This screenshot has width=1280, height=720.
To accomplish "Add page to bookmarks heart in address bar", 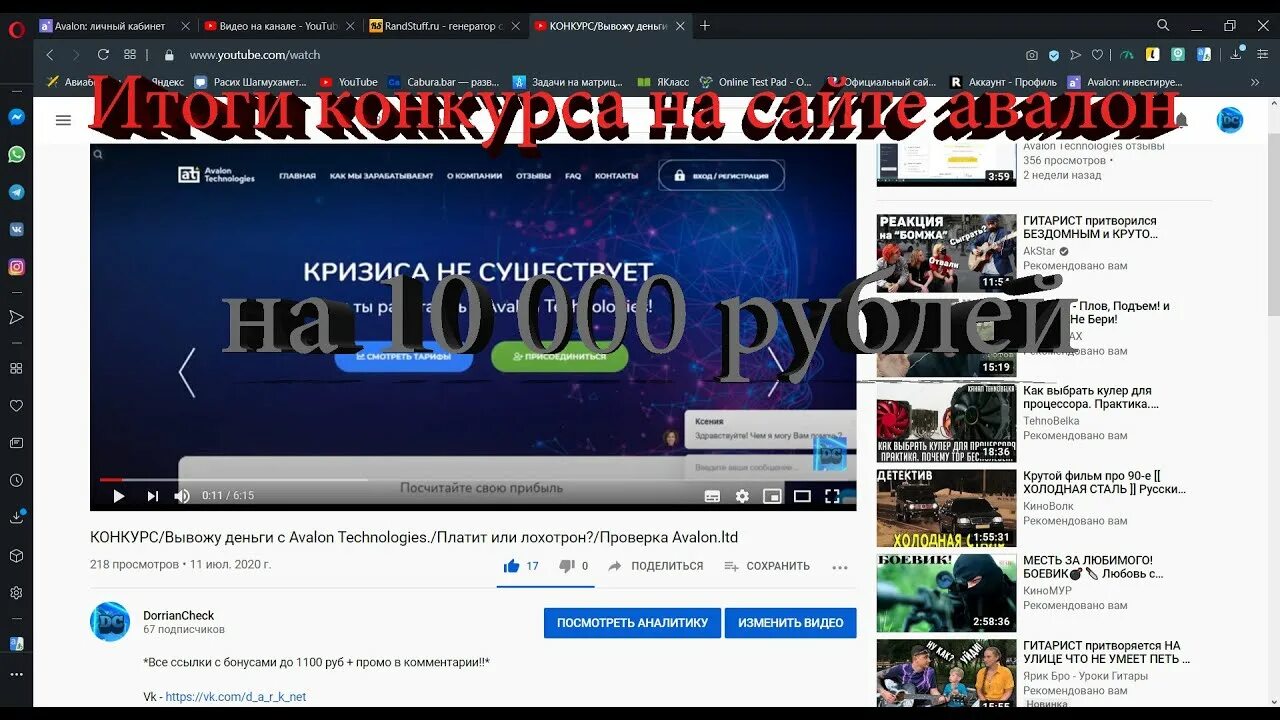I will tap(1097, 55).
